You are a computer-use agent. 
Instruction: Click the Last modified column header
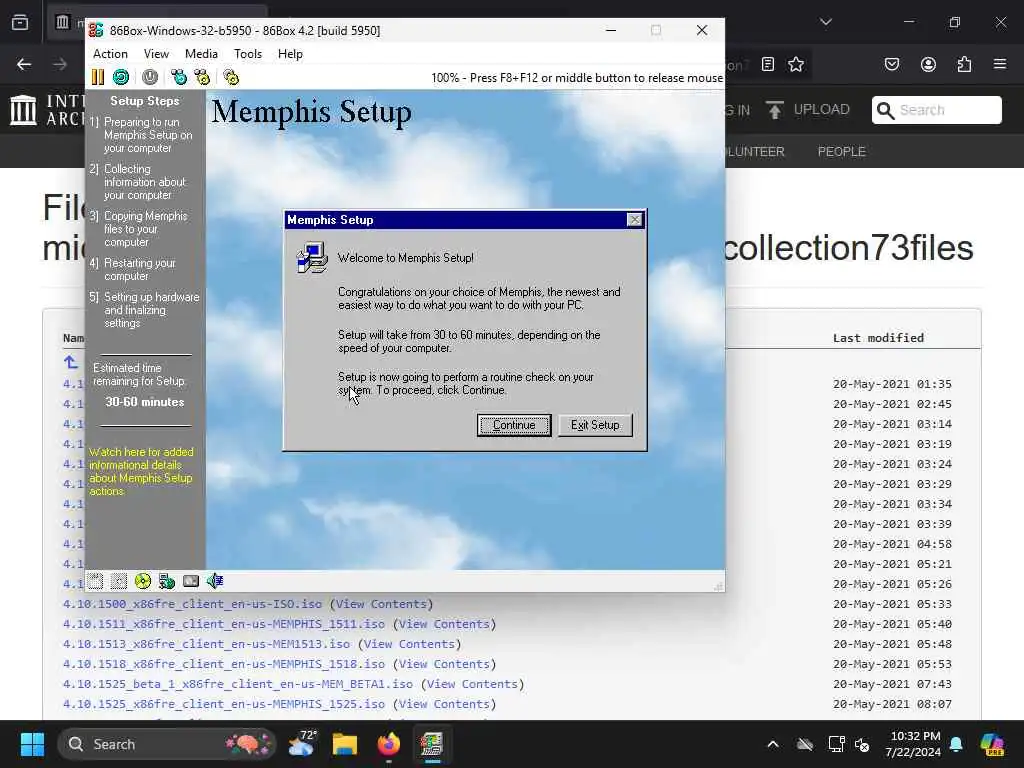pyautogui.click(x=878, y=338)
